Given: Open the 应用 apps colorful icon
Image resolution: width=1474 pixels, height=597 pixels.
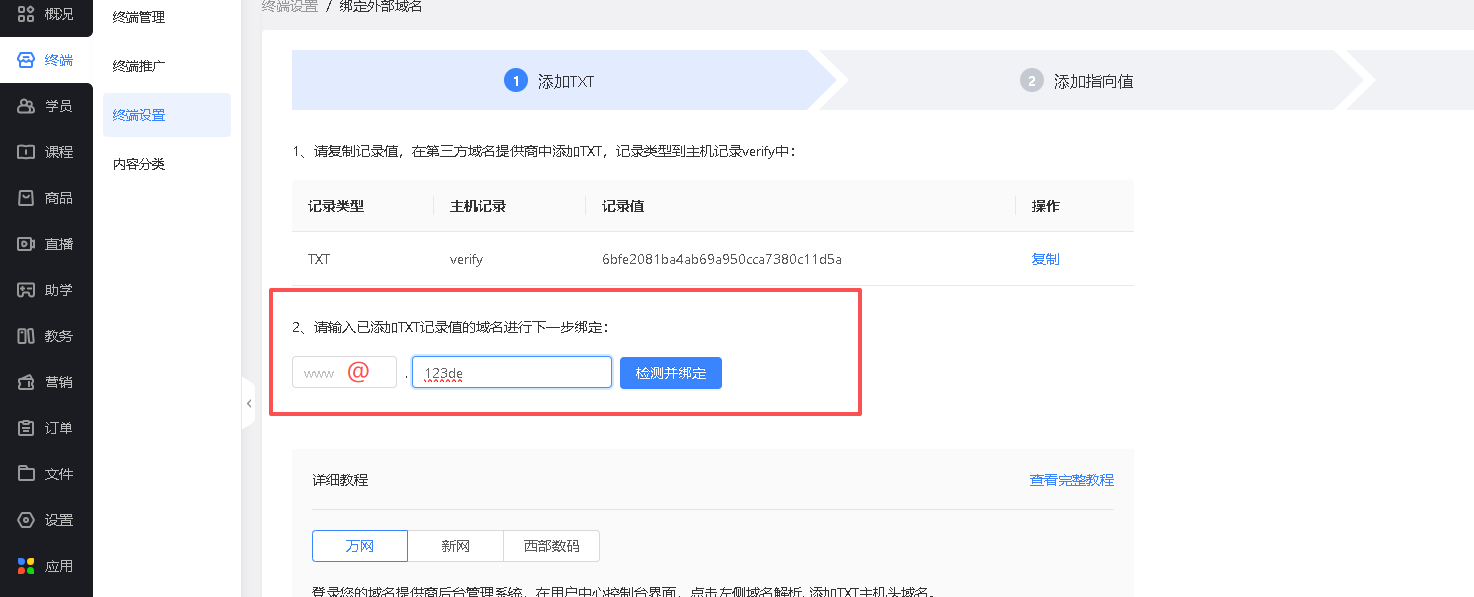Looking at the screenshot, I should 27,566.
